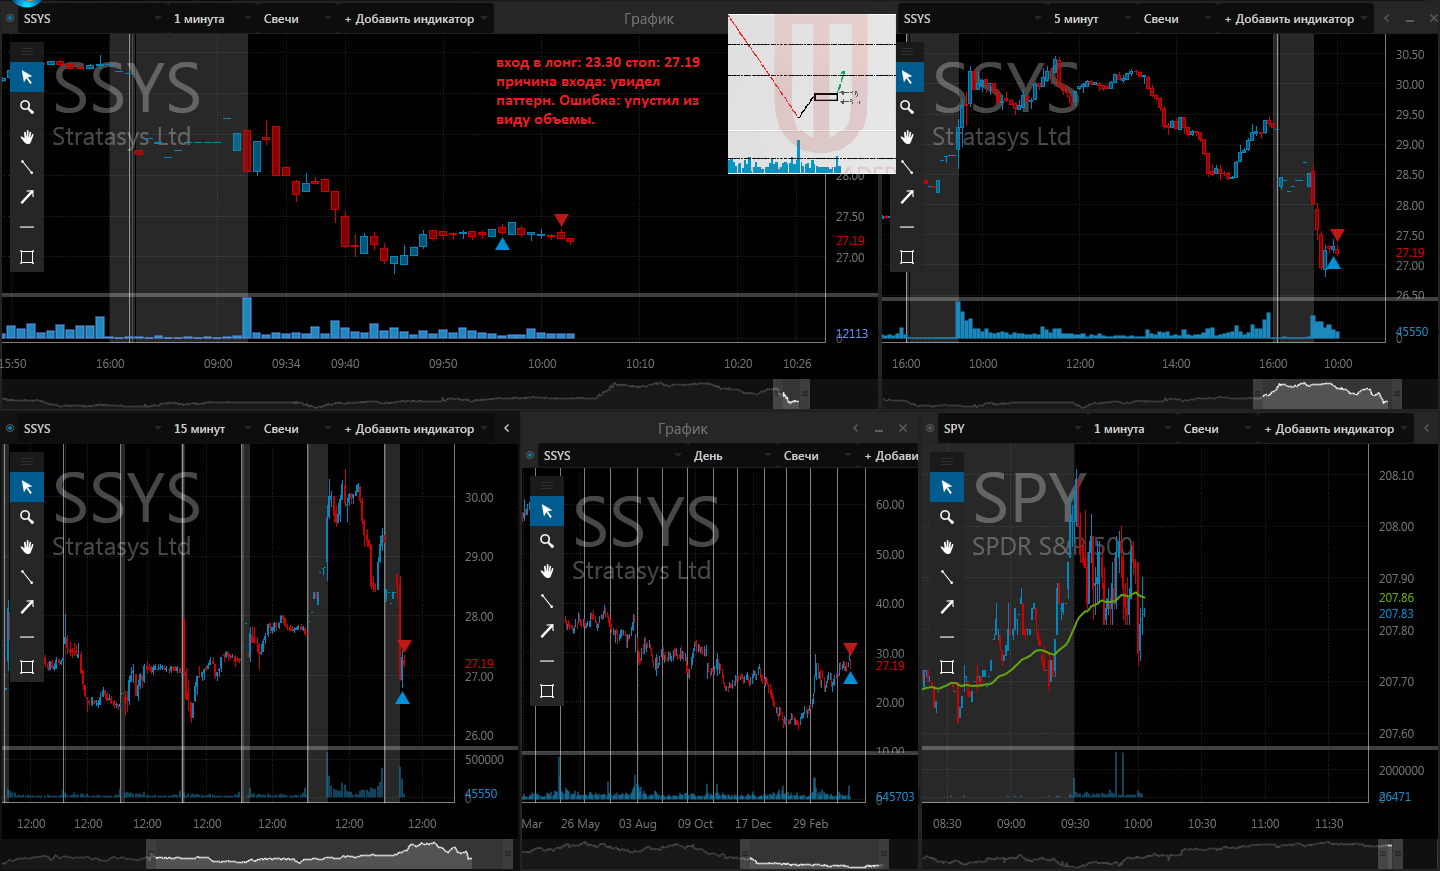The width and height of the screenshot is (1440, 871).
Task: Select the magnifier zoom tool in the daily SSYS chart
Action: click(547, 541)
